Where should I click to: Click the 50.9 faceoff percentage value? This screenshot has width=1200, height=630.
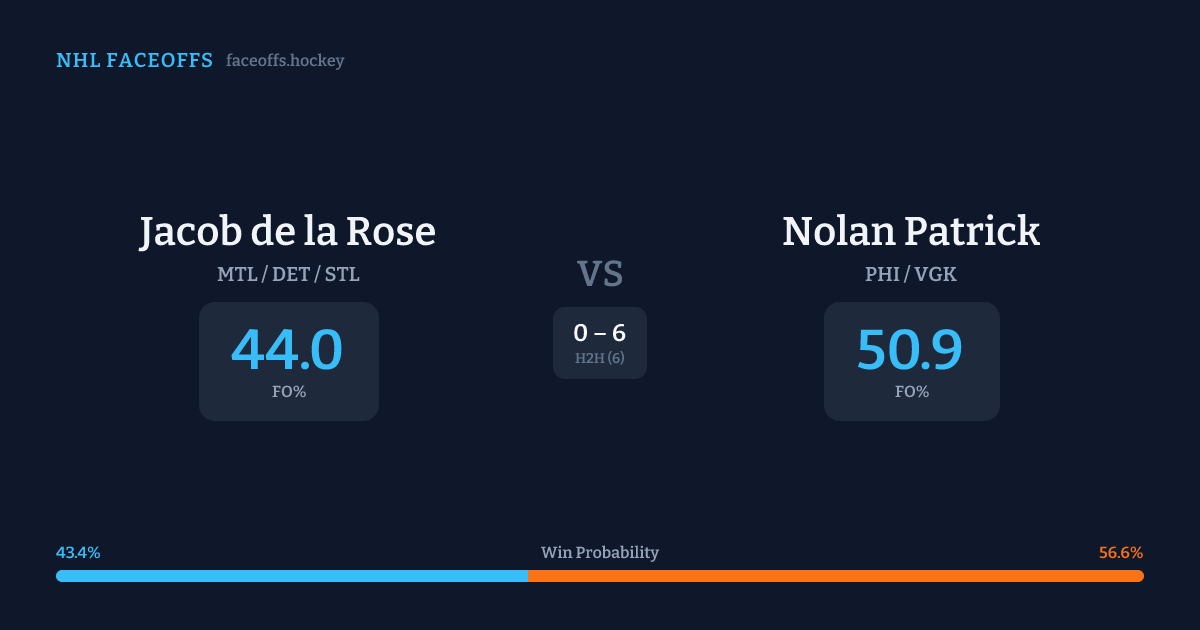[911, 350]
